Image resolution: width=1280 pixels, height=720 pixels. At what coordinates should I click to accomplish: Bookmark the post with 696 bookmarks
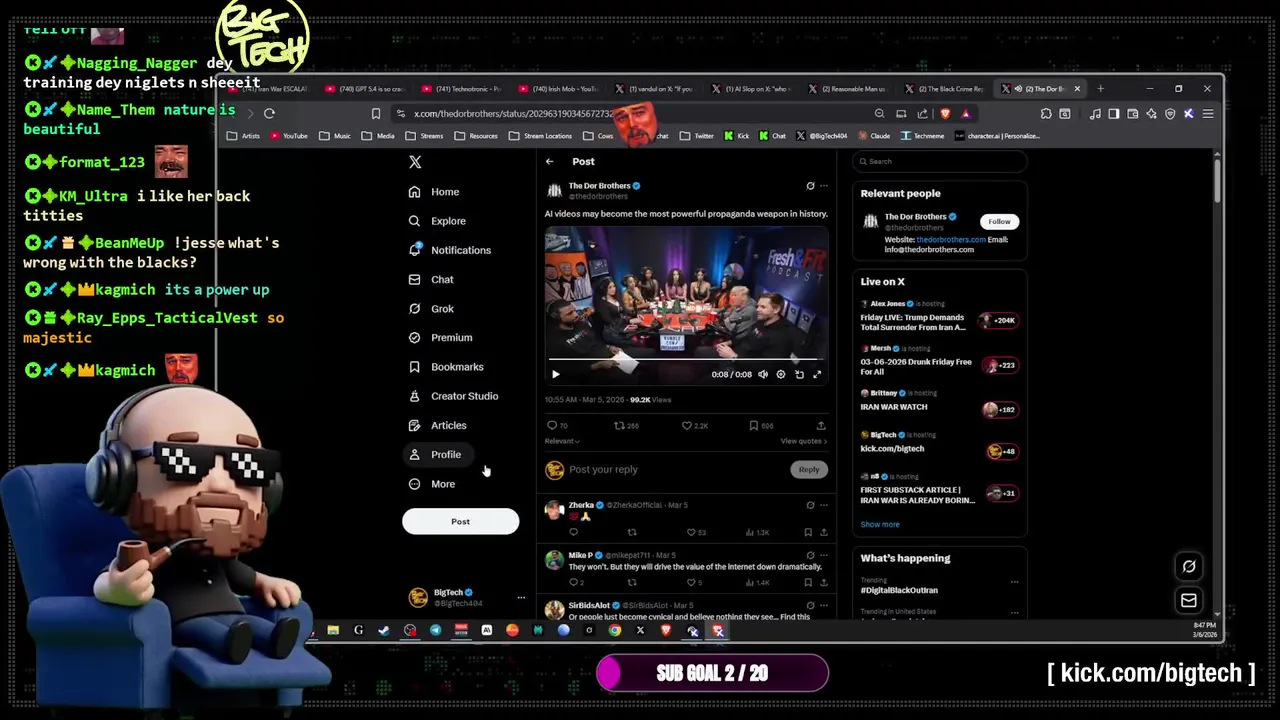pyautogui.click(x=761, y=426)
